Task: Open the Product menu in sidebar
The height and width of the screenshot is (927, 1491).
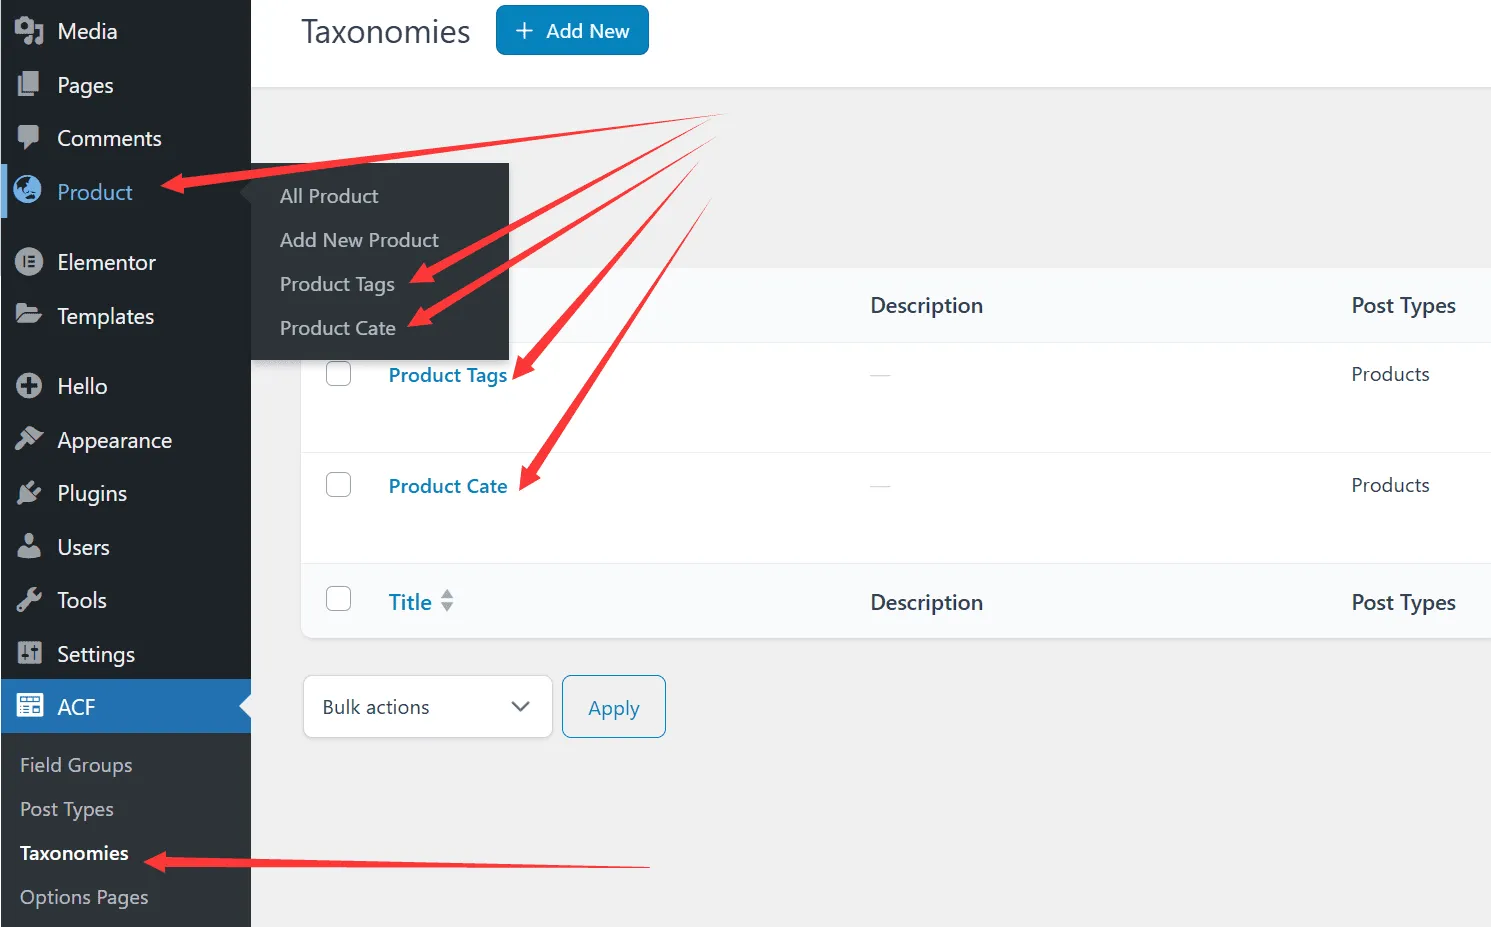Action: coord(94,192)
